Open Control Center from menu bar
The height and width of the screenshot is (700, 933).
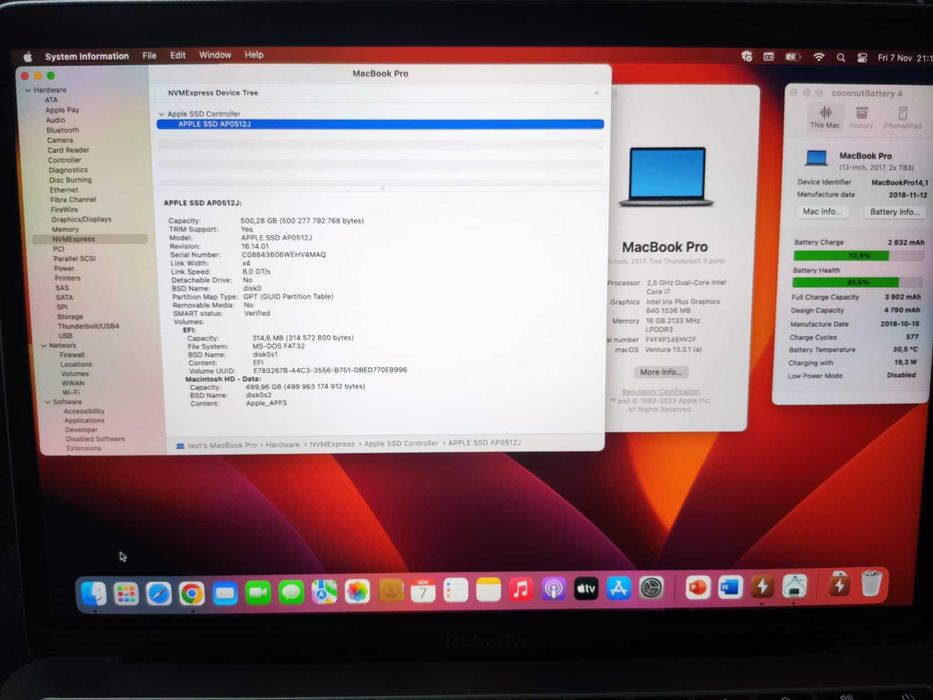pos(862,58)
